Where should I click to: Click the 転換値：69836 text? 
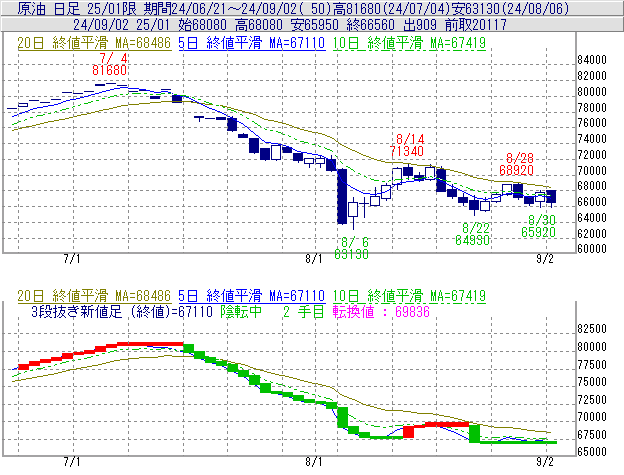[x=381, y=311]
